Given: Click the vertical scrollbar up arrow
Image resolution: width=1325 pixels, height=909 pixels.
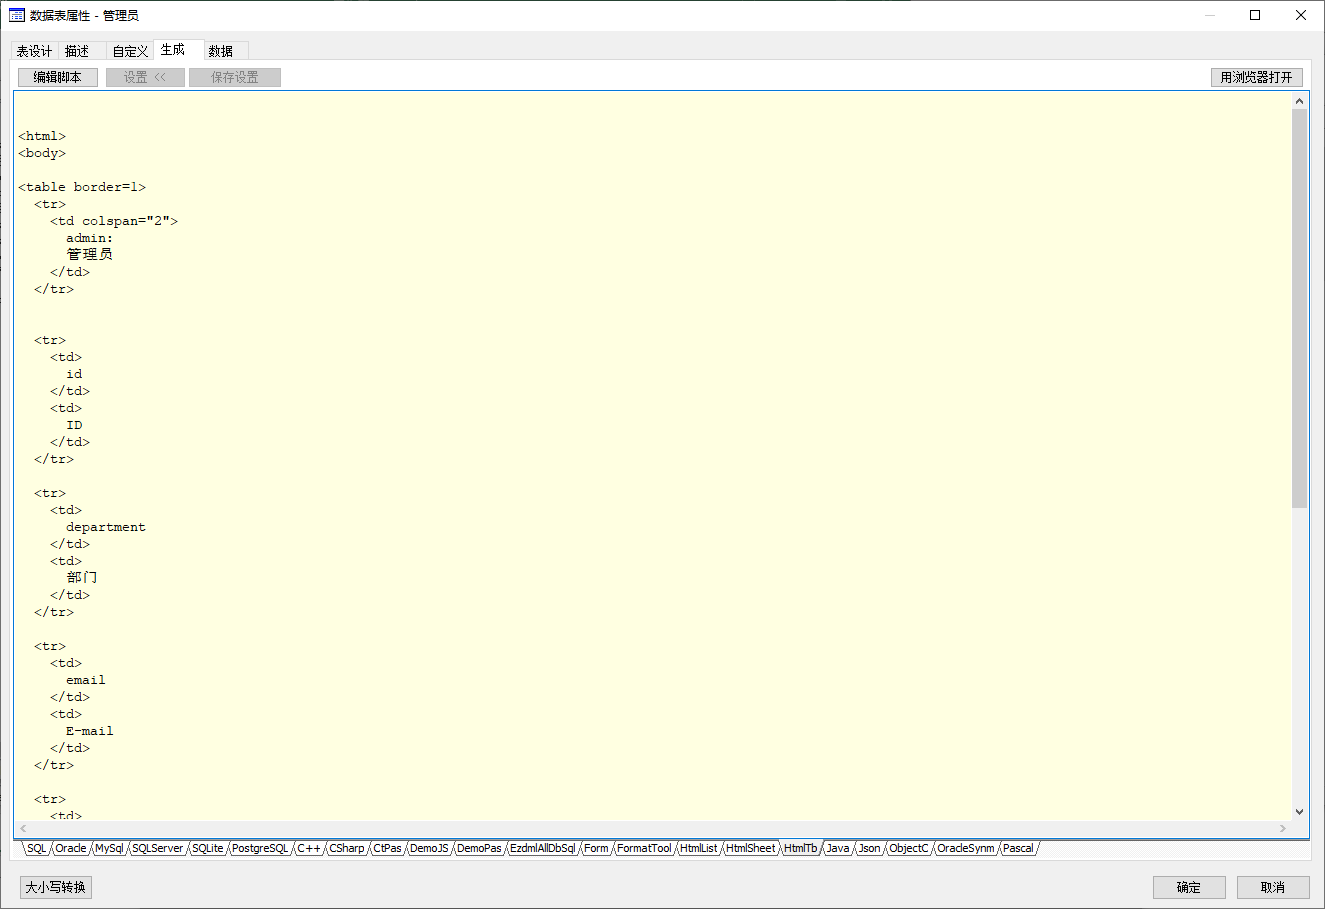Looking at the screenshot, I should tap(1299, 101).
